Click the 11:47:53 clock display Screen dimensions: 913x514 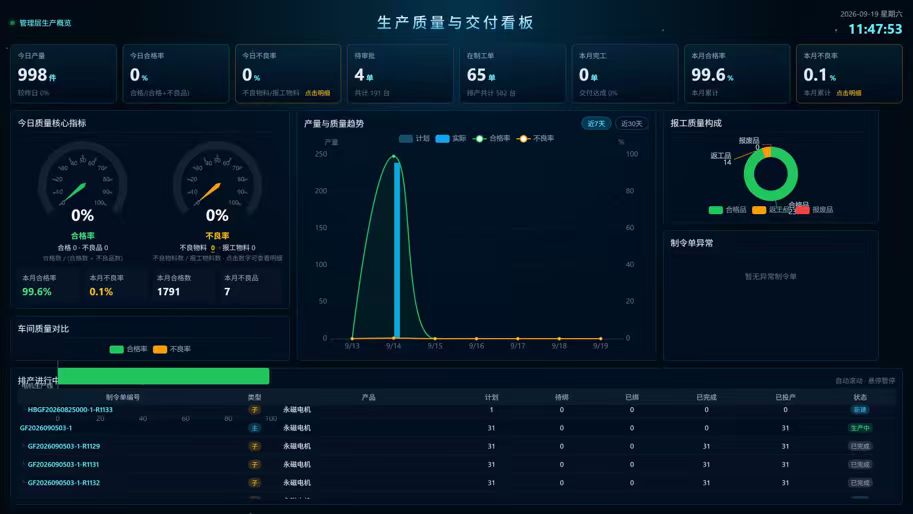875,29
